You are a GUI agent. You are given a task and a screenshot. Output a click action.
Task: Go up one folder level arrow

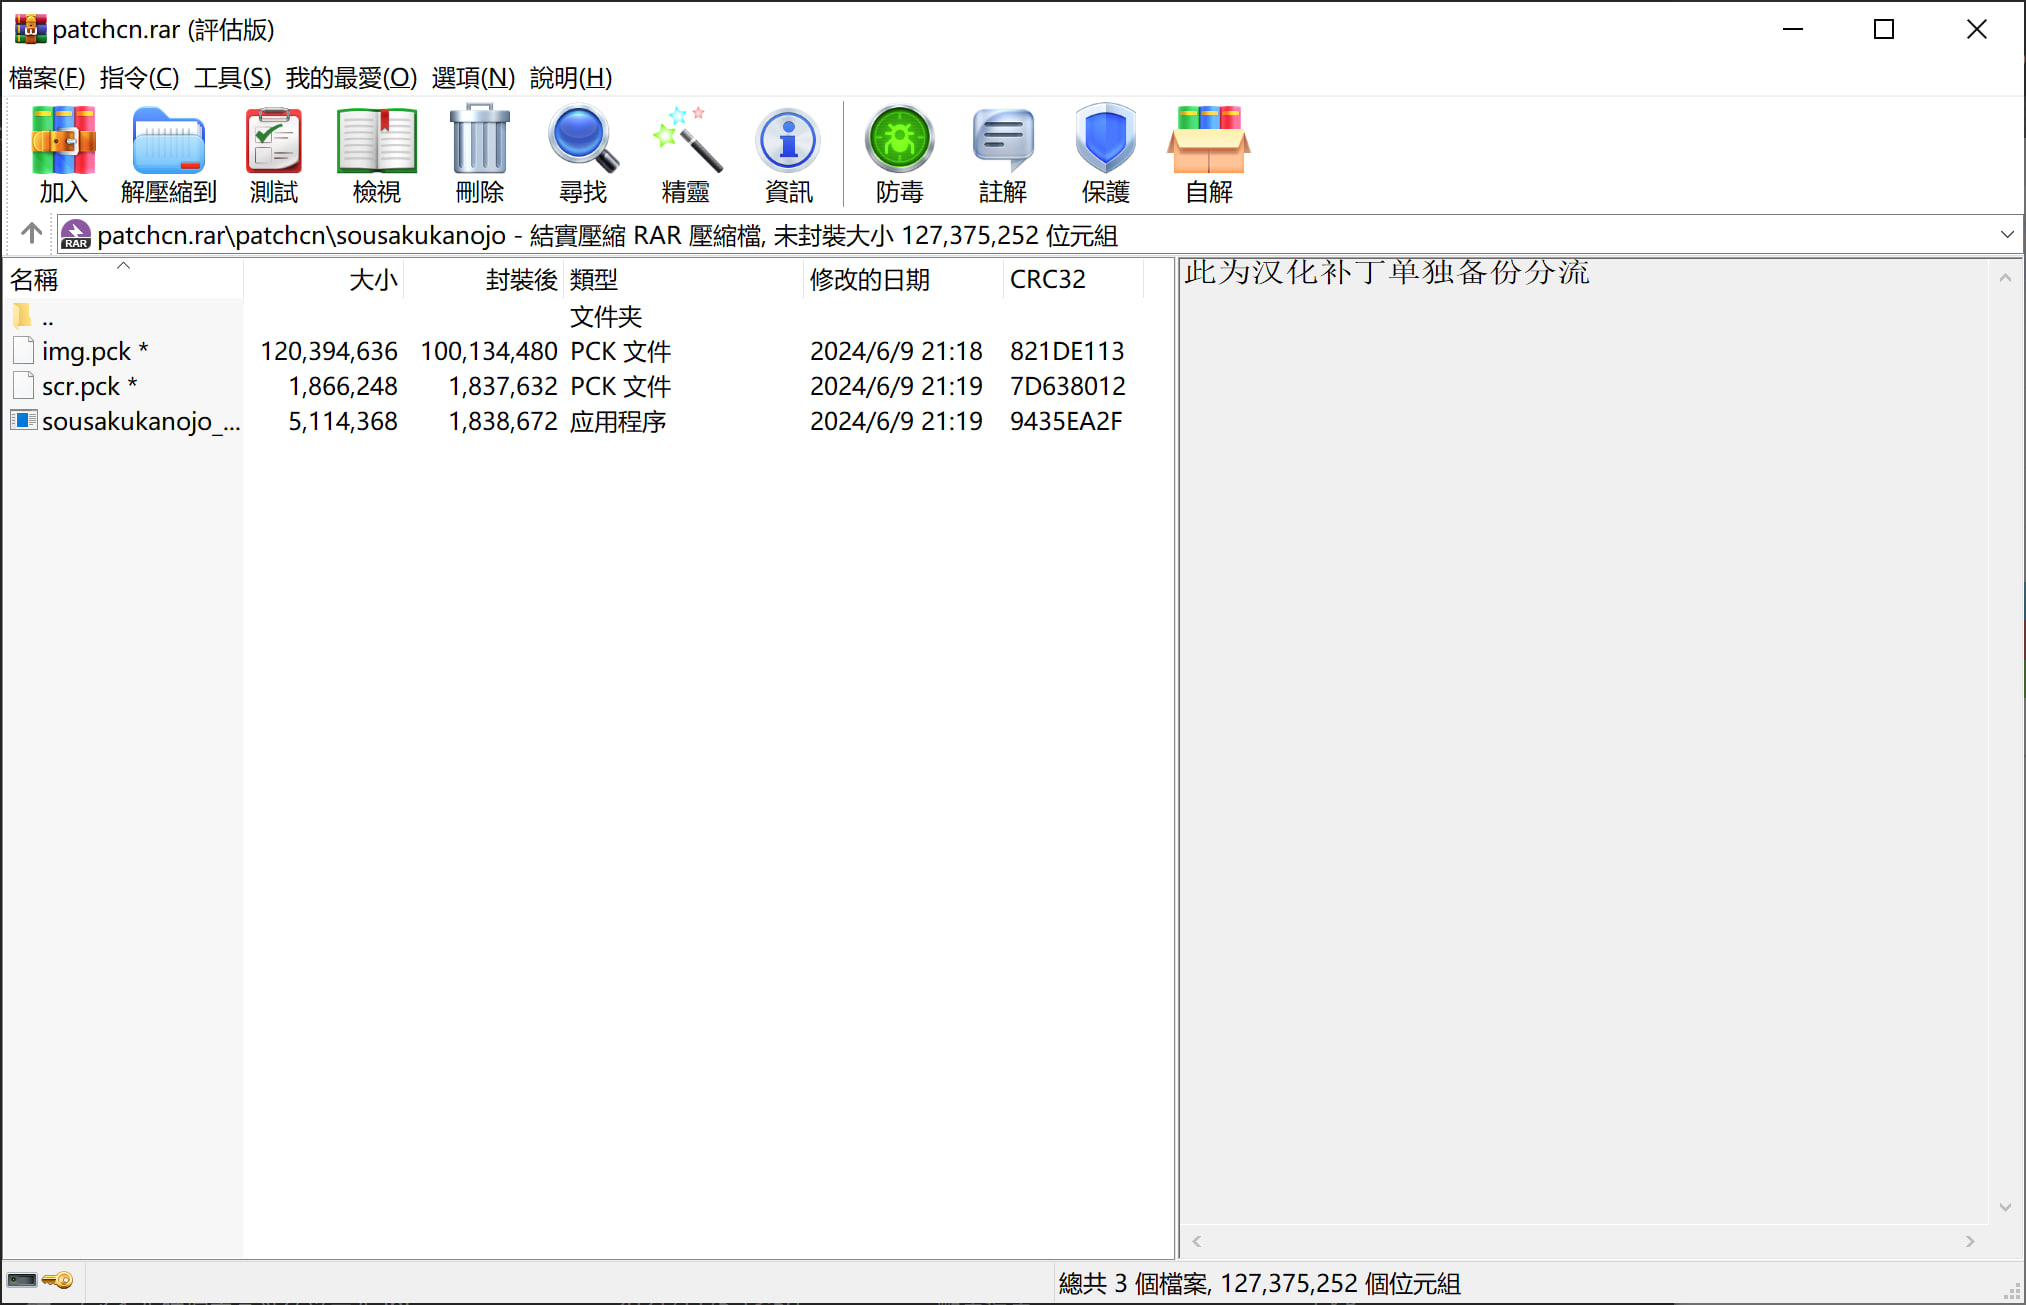point(31,234)
